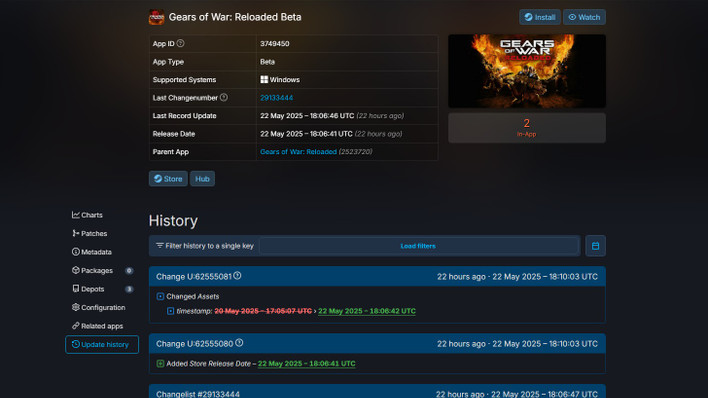Click the Windows icon in Supported Systems
The image size is (708, 398).
(264, 80)
